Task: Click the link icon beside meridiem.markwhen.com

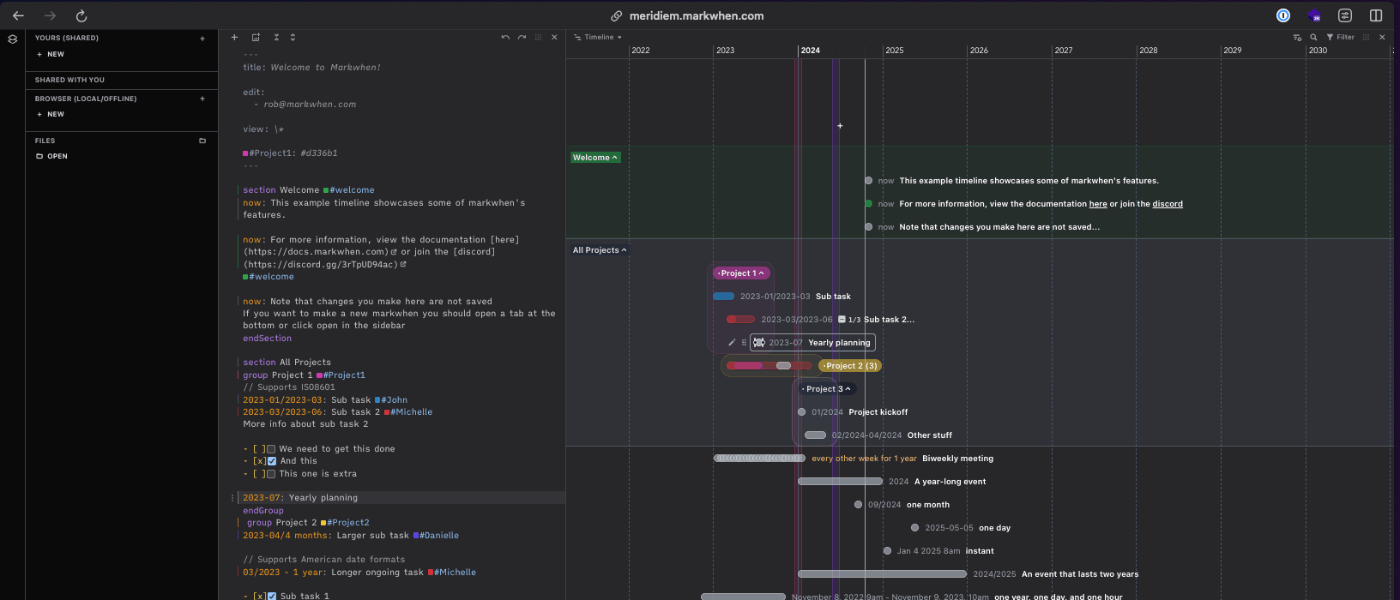Action: tap(616, 16)
